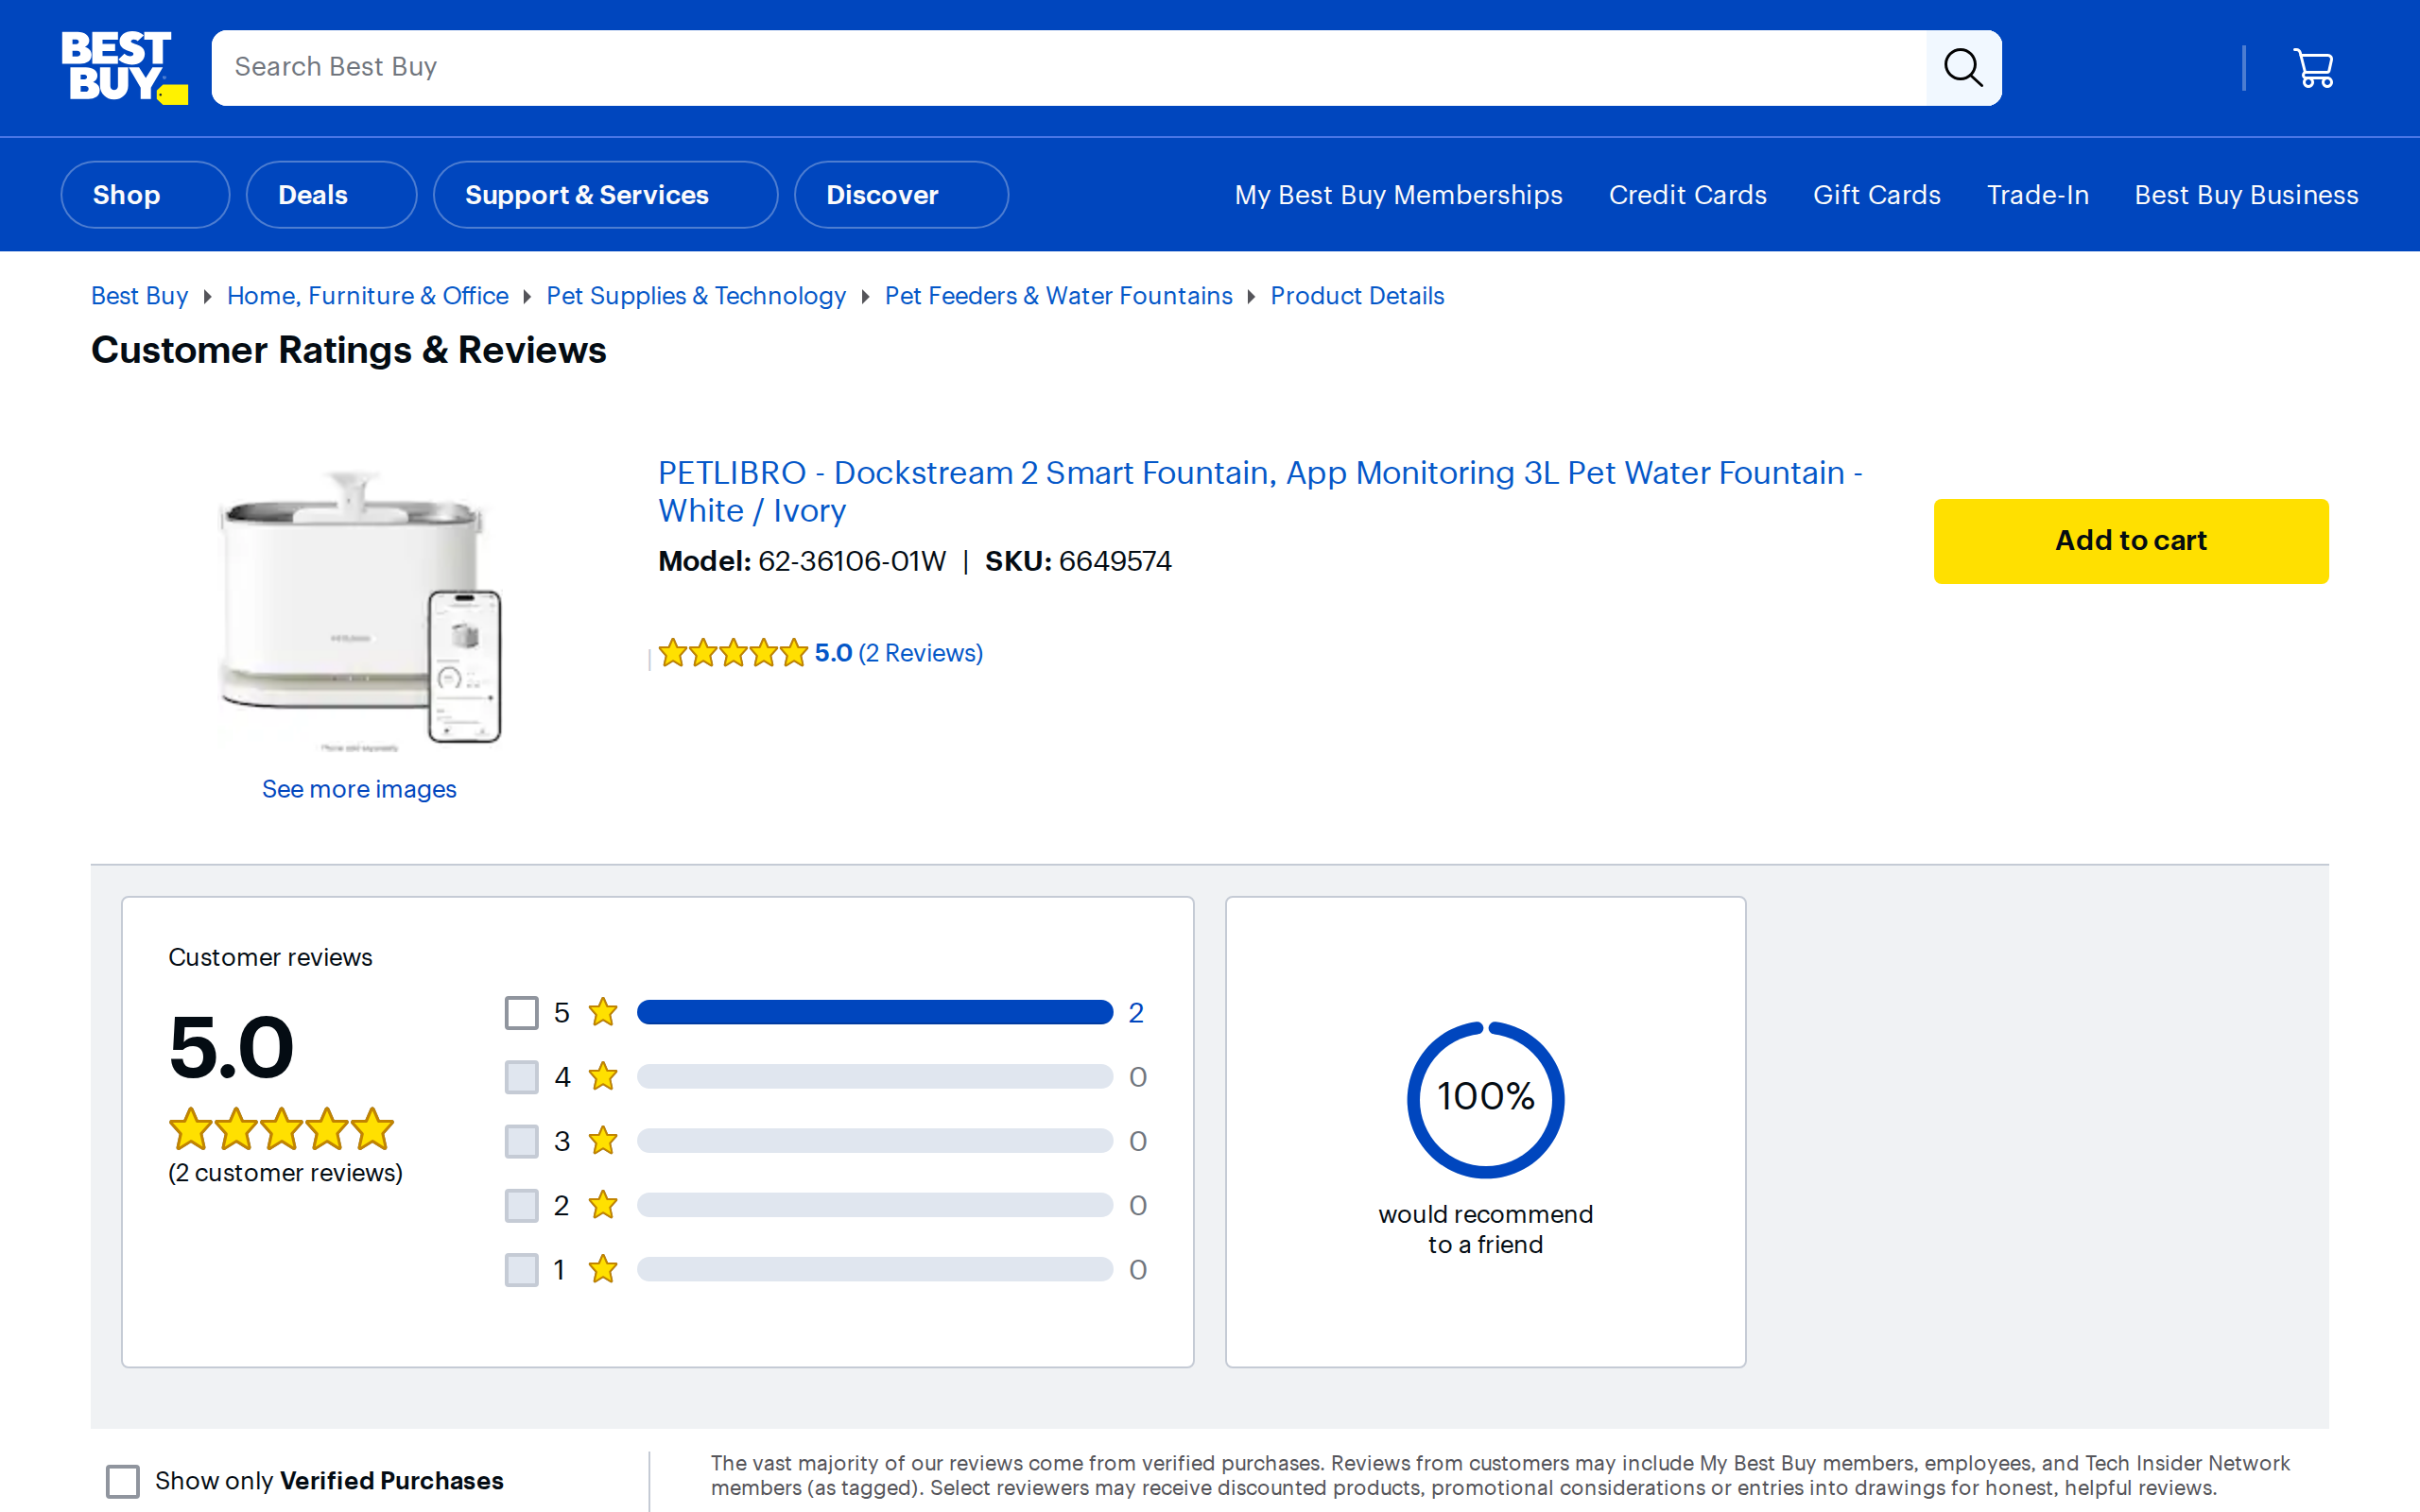
Task: Open the PETLIBRO Dockstream 2 product title link
Action: pos(1260,491)
